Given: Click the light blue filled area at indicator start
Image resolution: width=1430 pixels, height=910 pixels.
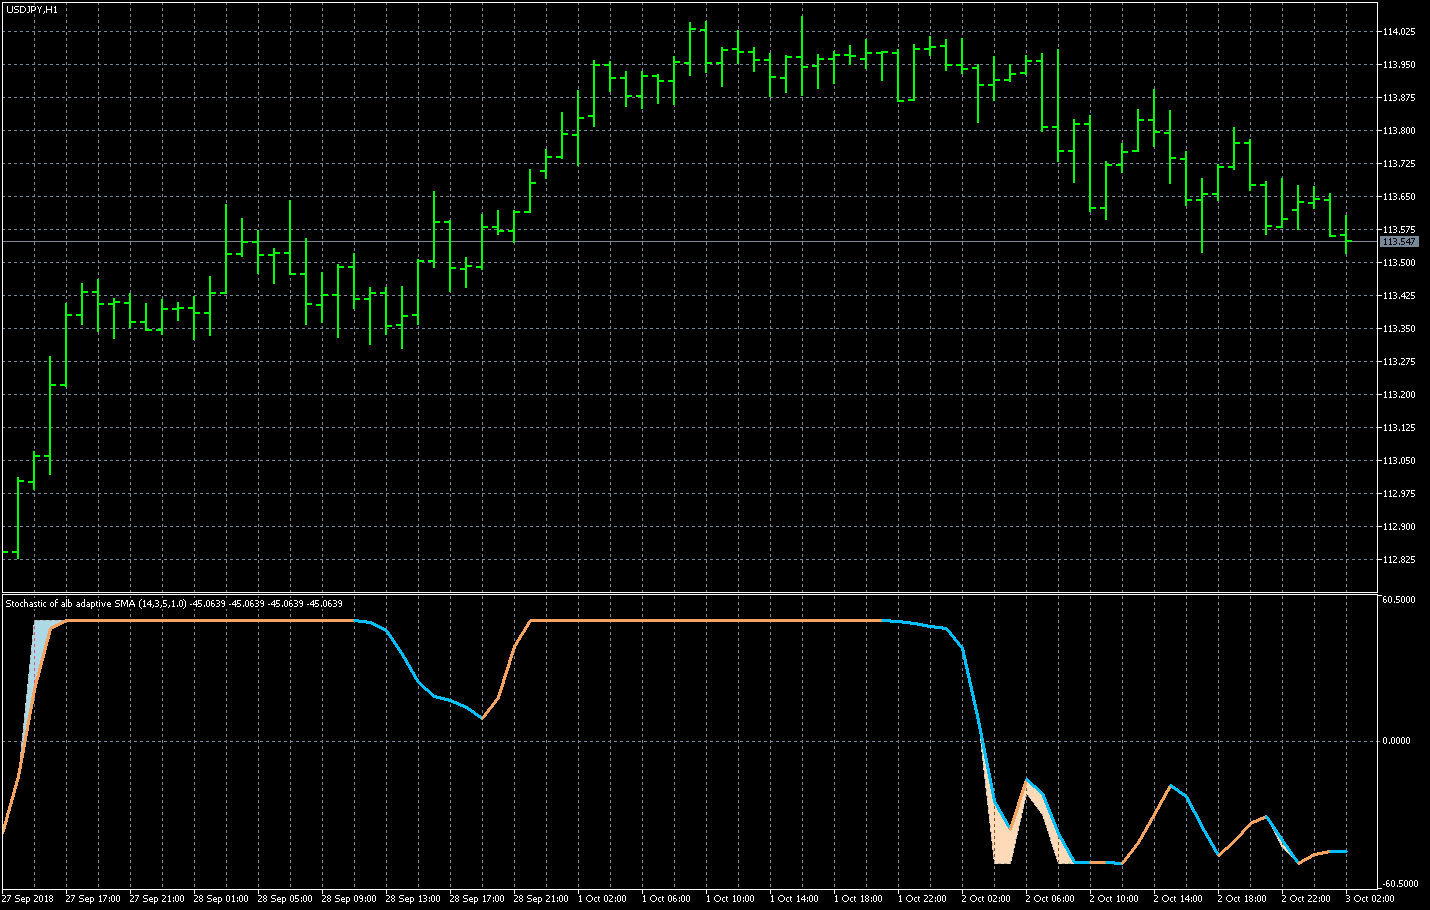Looking at the screenshot, I should pos(42,640).
